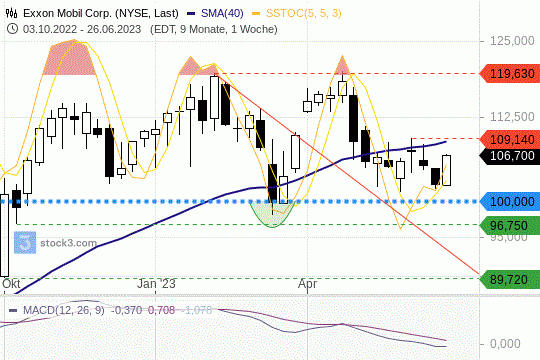The width and height of the screenshot is (540, 360).
Task: Click the (EDT, 9 Monate, 1 Woche) text
Action: [214, 29]
